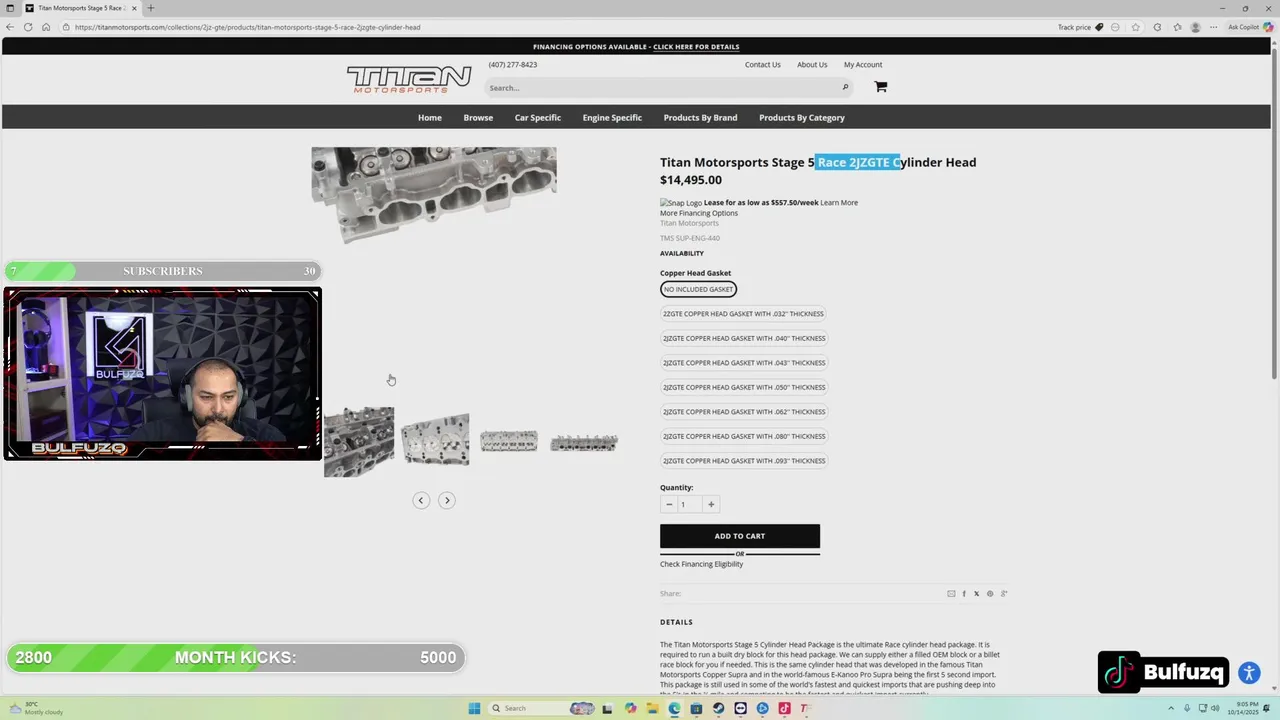Open Car Specific menu
Screen dimensions: 1280x720
tap(538, 118)
